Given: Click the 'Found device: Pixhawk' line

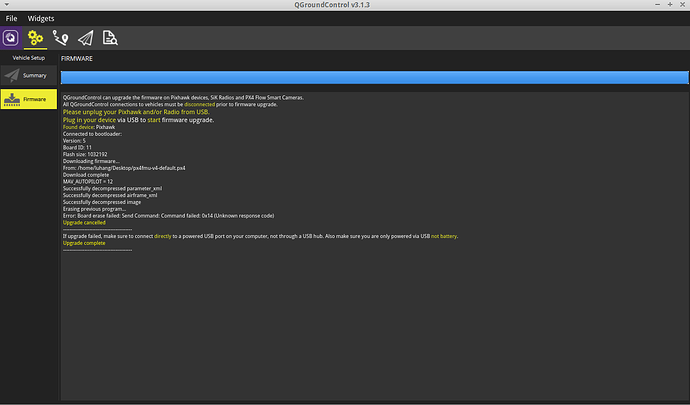Looking at the screenshot, I should tap(89, 127).
